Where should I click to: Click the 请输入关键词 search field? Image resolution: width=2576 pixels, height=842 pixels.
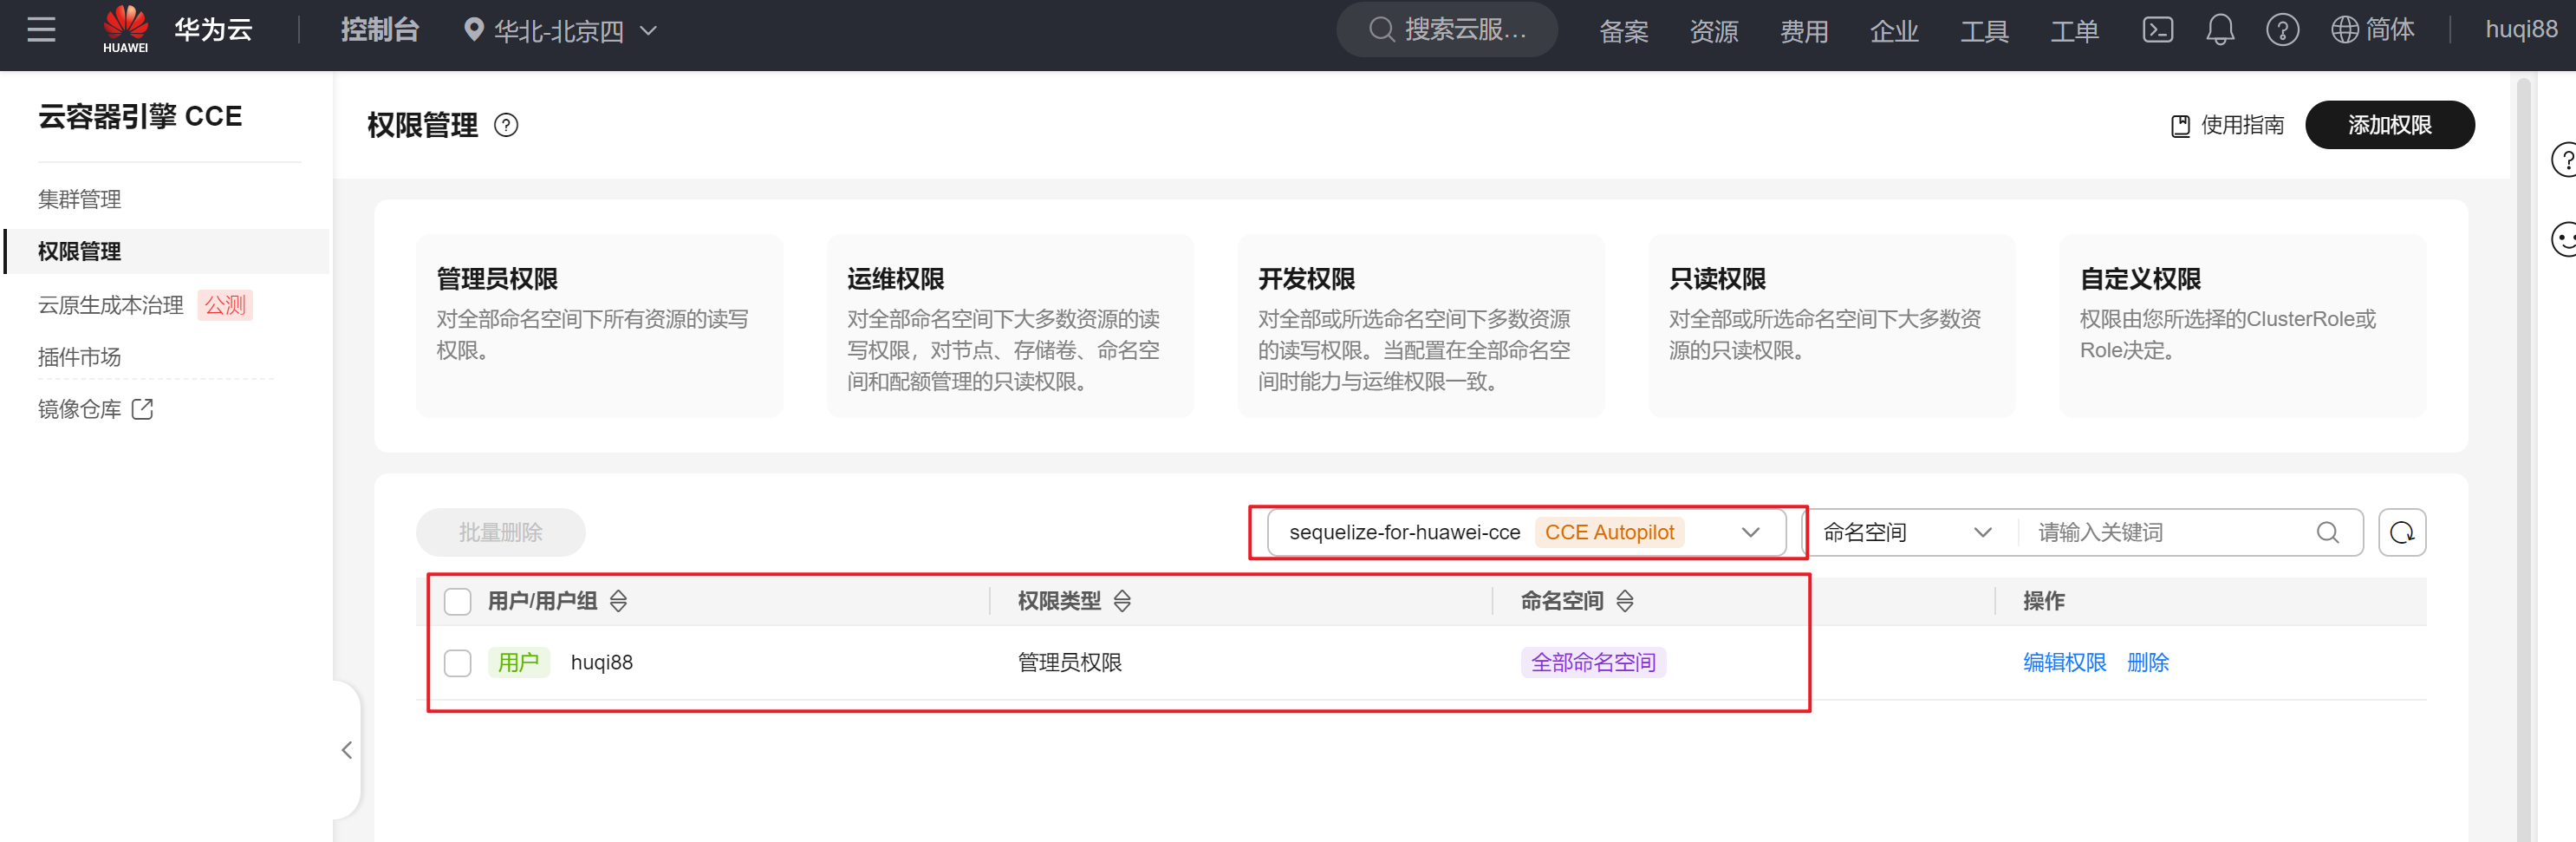point(2170,532)
